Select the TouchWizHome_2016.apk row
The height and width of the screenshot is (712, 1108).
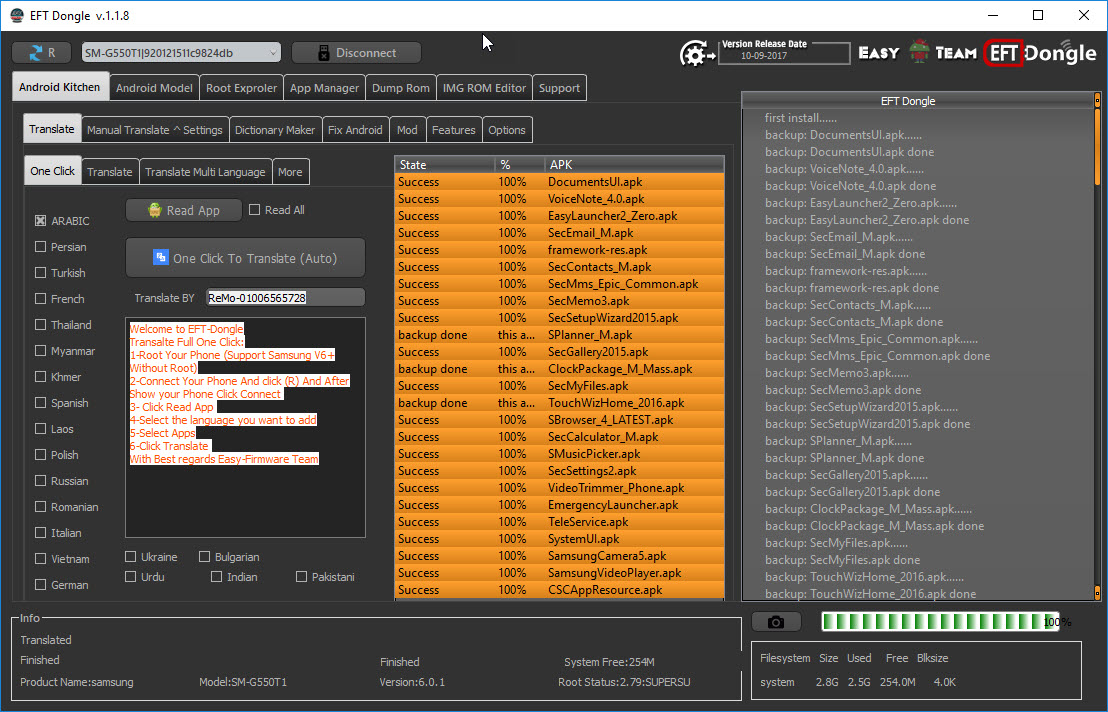(560, 403)
